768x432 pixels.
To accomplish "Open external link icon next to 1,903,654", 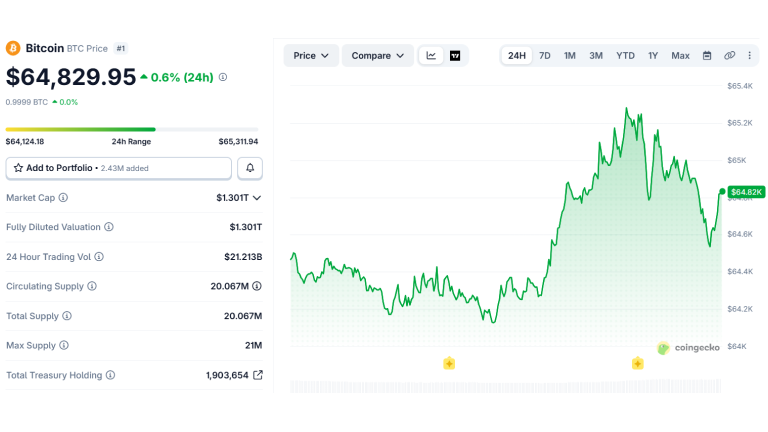I will tap(258, 375).
